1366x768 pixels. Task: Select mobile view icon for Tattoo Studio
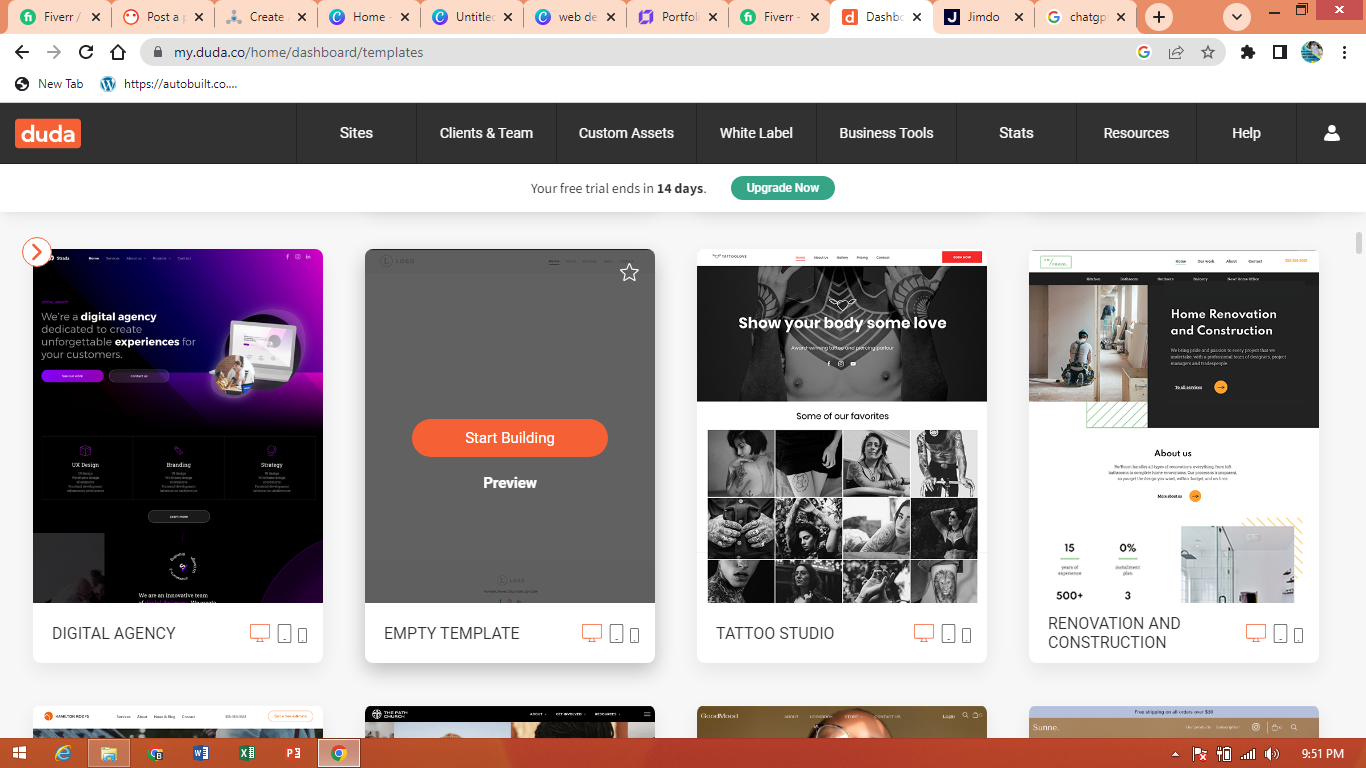pyautogui.click(x=966, y=635)
